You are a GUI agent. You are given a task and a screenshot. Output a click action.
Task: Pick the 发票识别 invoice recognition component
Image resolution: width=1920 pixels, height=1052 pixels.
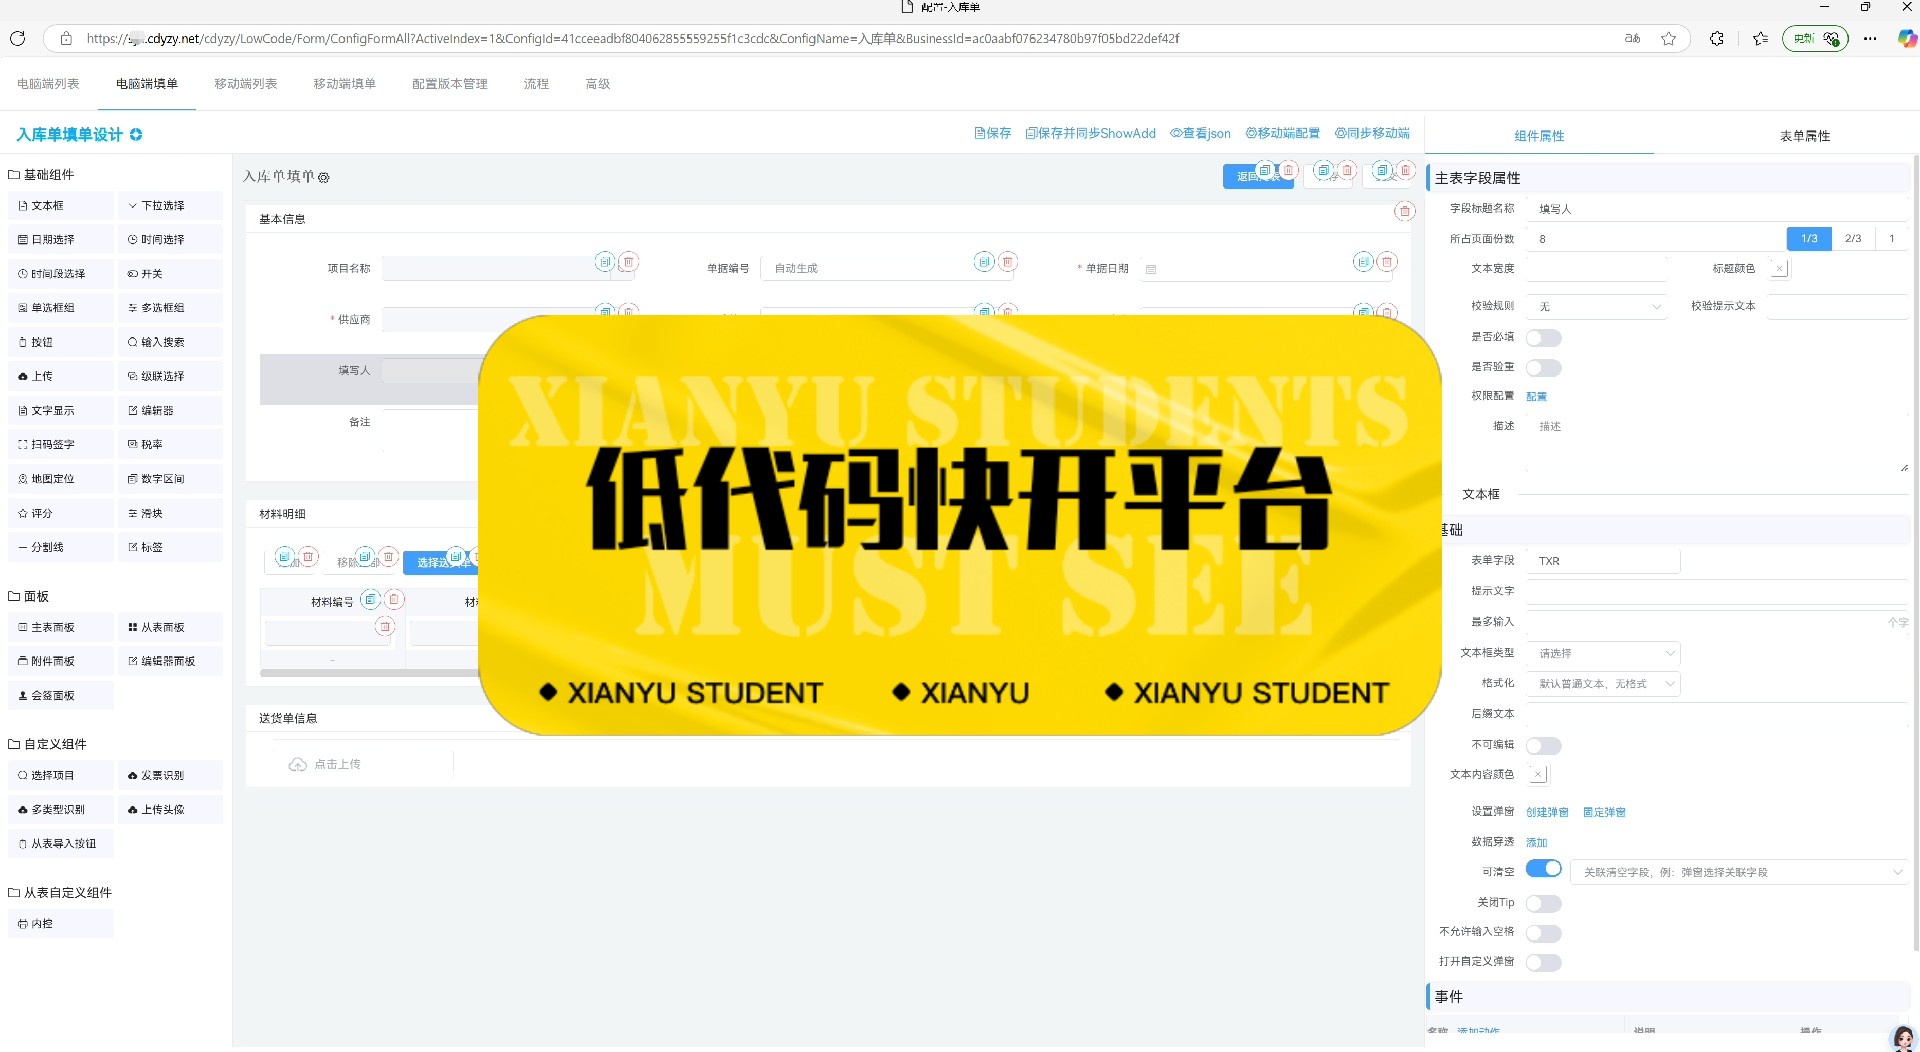click(170, 776)
